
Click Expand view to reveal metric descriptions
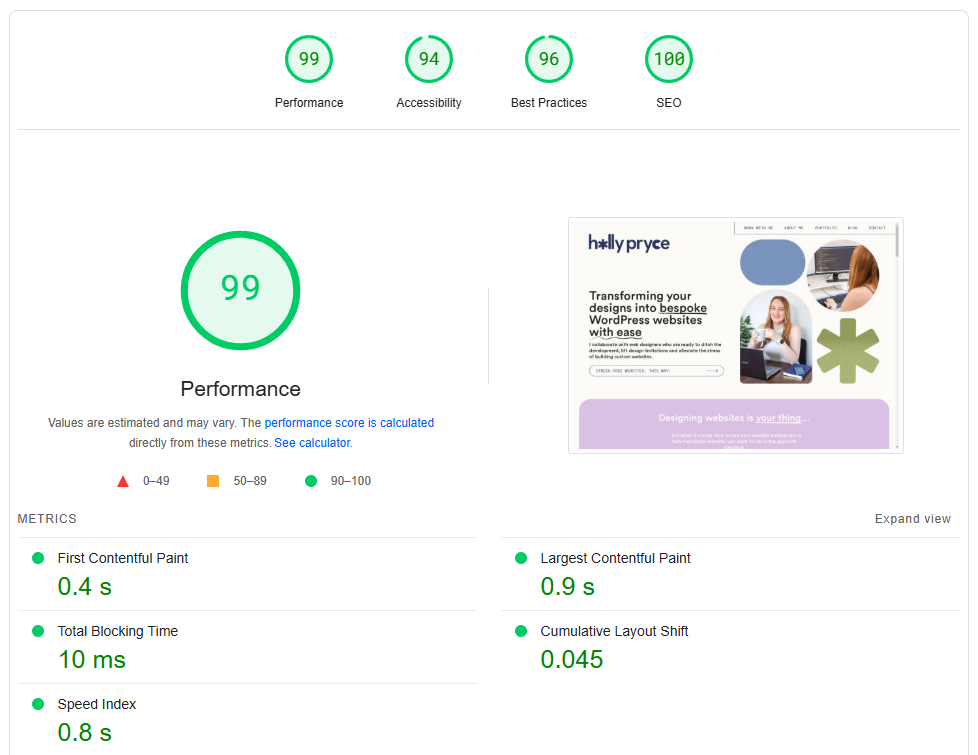pos(912,518)
